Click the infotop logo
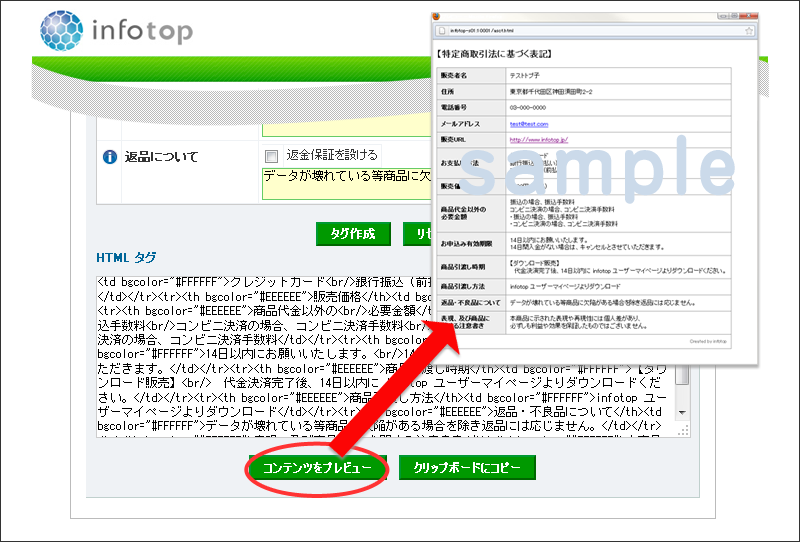The height and width of the screenshot is (542, 800). pyautogui.click(x=116, y=31)
